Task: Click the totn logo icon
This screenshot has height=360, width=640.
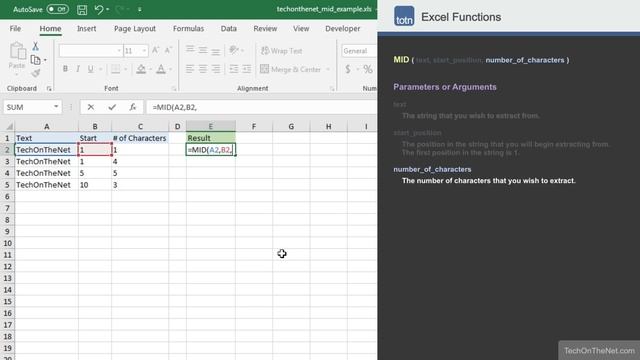Action: (404, 16)
